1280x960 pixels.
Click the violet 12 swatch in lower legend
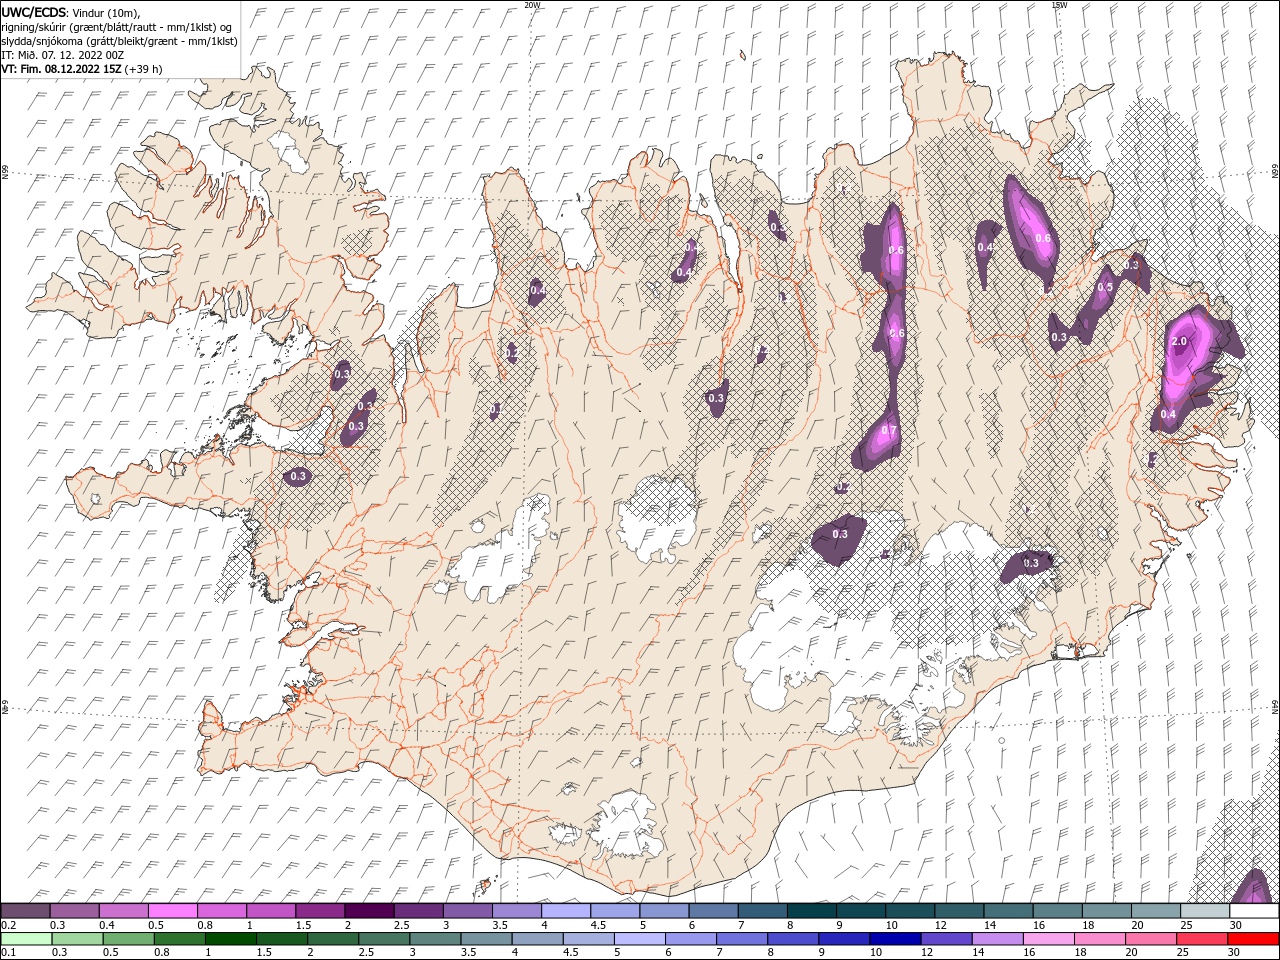945,939
